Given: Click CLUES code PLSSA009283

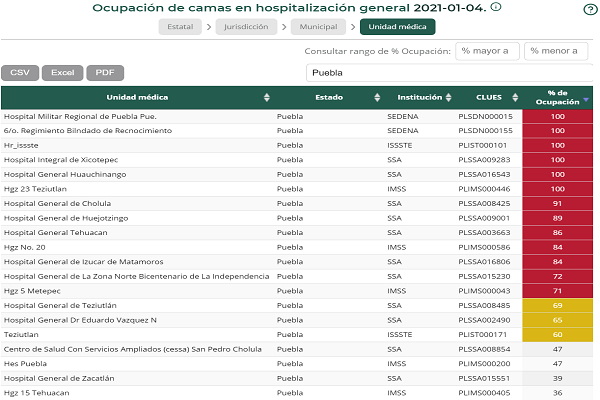Looking at the screenshot, I should pos(484,160).
